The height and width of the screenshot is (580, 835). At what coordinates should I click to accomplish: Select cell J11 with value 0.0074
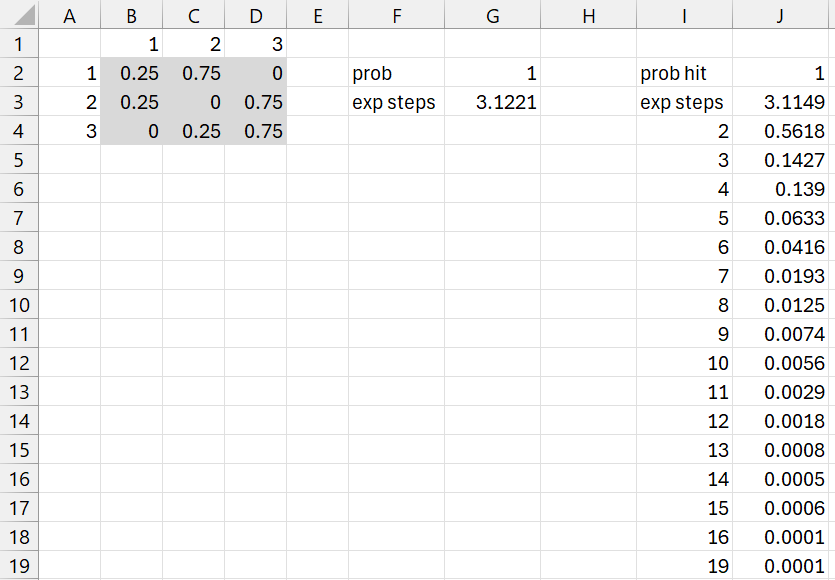point(780,333)
